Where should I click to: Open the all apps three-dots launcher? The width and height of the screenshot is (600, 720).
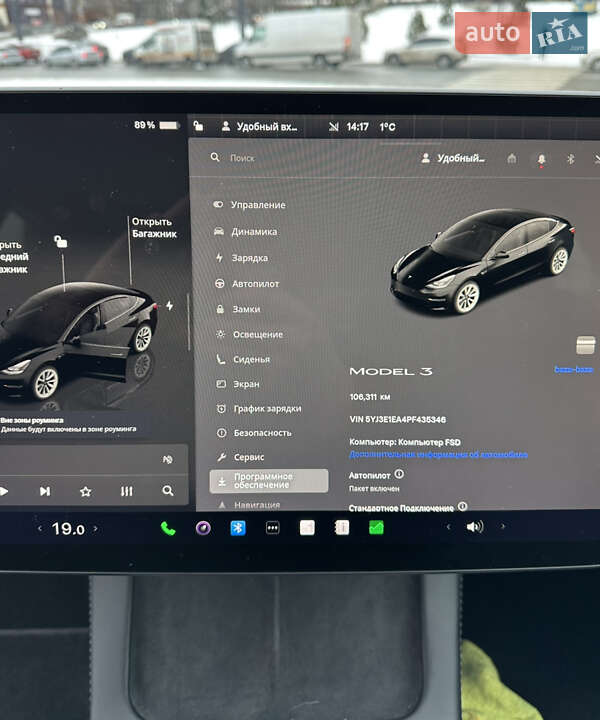point(273,528)
